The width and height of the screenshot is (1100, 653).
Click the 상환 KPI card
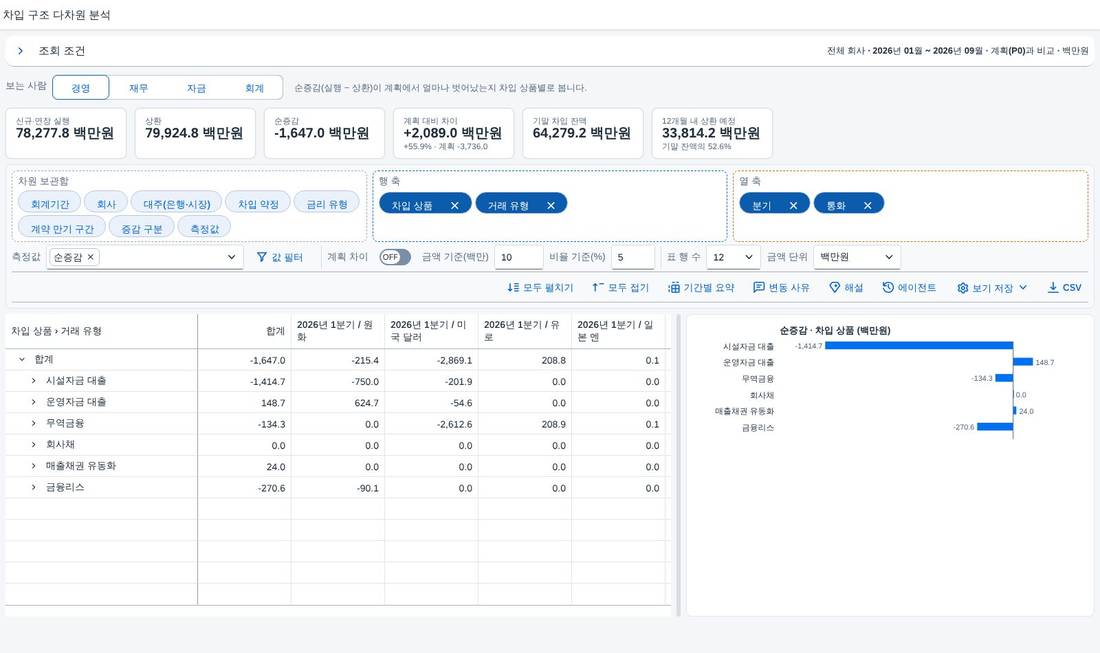point(195,133)
